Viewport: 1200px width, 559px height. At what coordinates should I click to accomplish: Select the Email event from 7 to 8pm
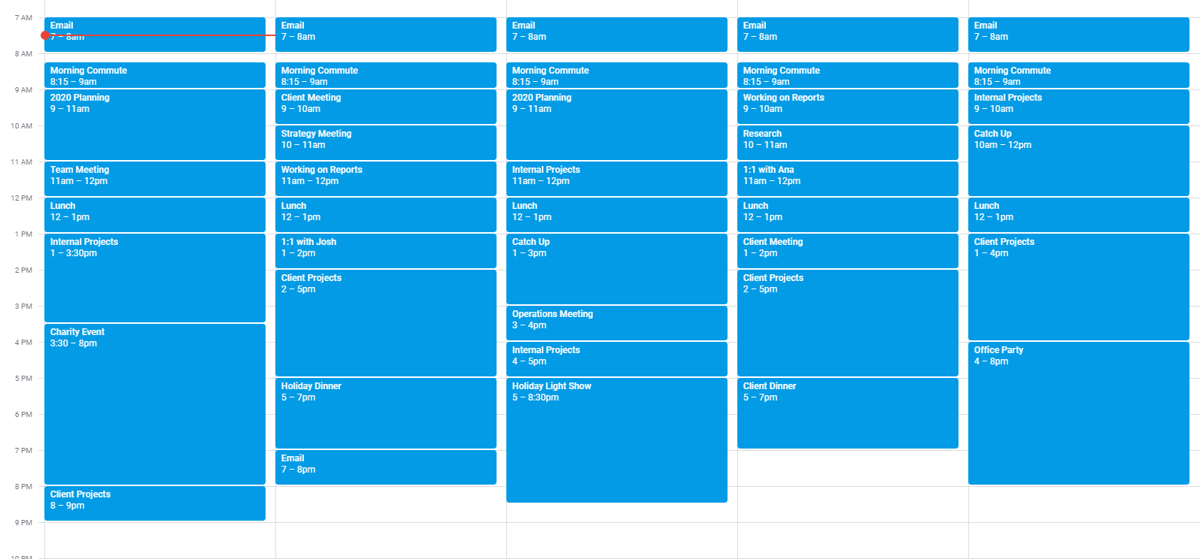(x=385, y=466)
